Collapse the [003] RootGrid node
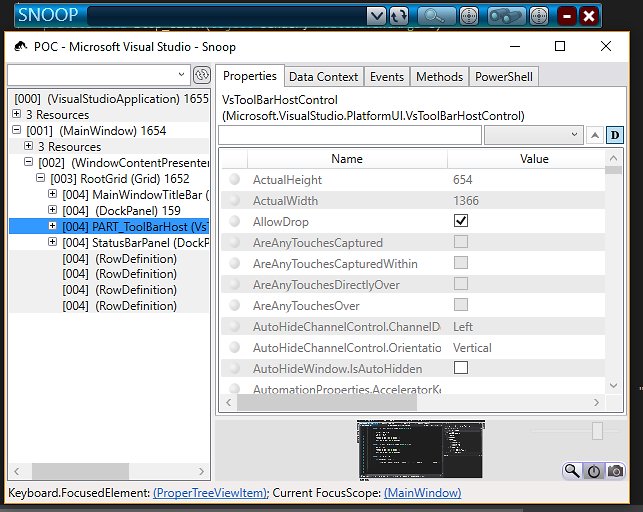Viewport: 643px width, 512px height. (40, 177)
